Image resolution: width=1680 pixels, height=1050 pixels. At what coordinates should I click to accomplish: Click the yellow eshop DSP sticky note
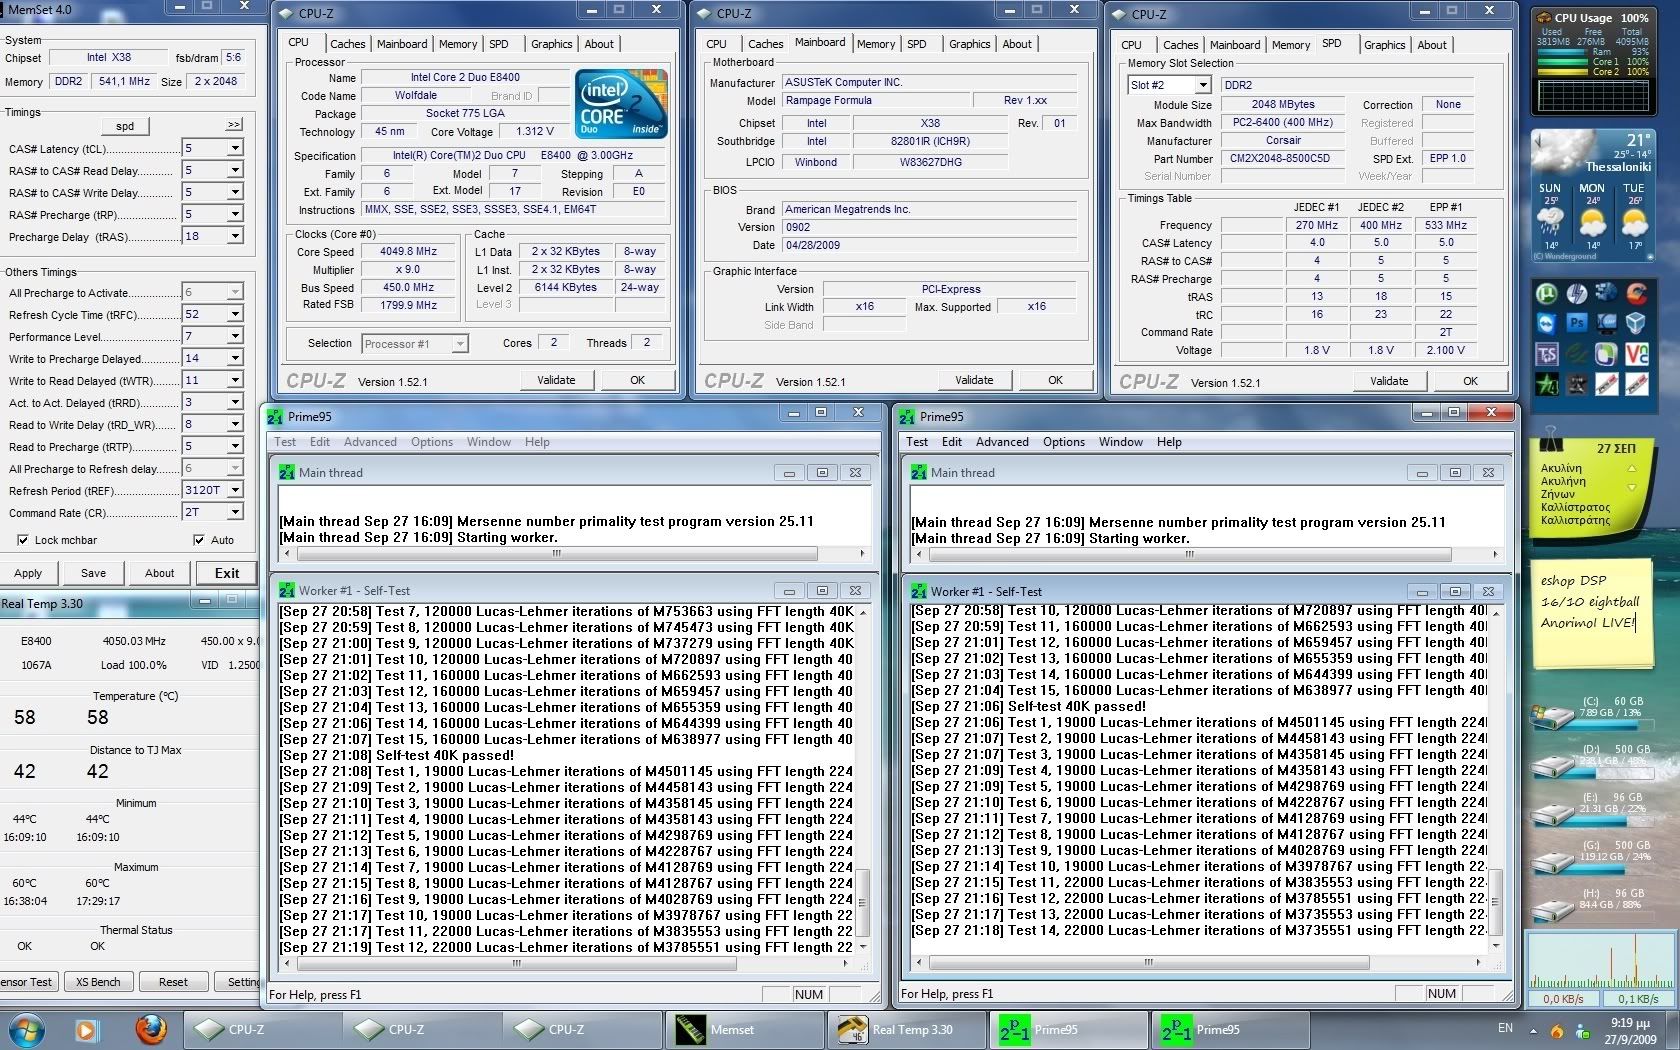point(1592,615)
